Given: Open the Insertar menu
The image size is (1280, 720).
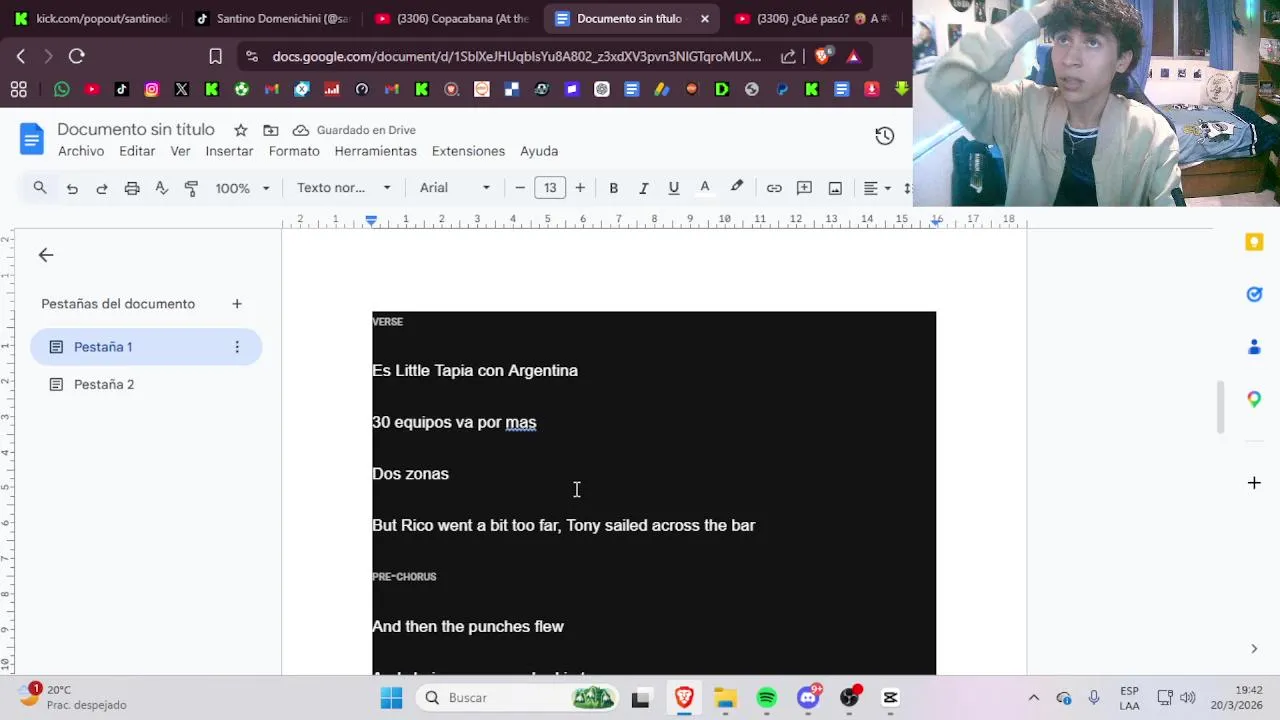Looking at the screenshot, I should pyautogui.click(x=229, y=151).
